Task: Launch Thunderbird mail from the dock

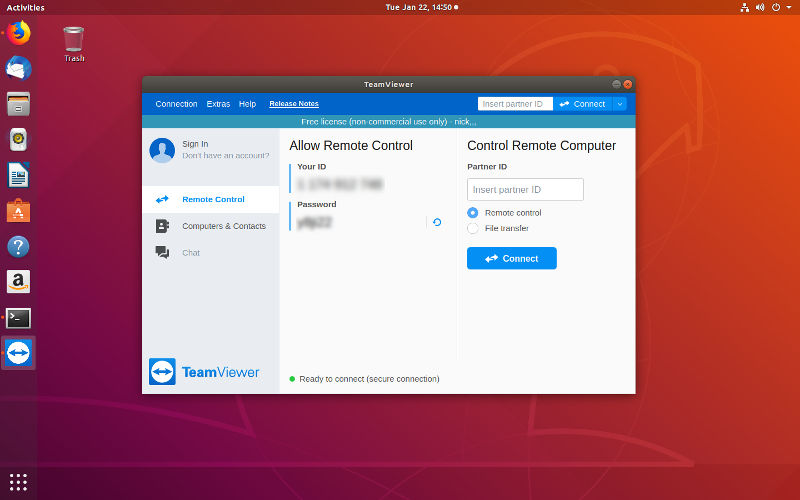Action: pyautogui.click(x=18, y=68)
